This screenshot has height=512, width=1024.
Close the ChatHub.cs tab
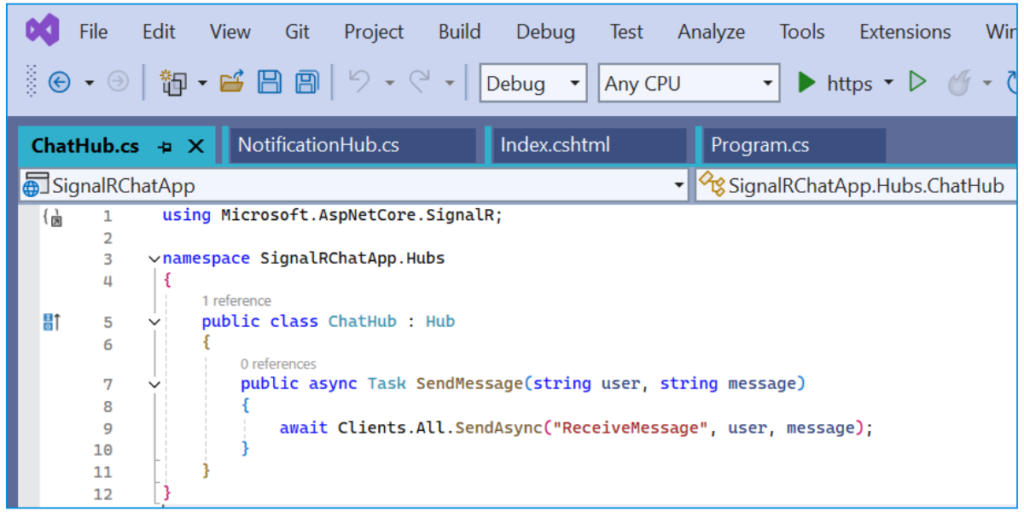click(196, 146)
